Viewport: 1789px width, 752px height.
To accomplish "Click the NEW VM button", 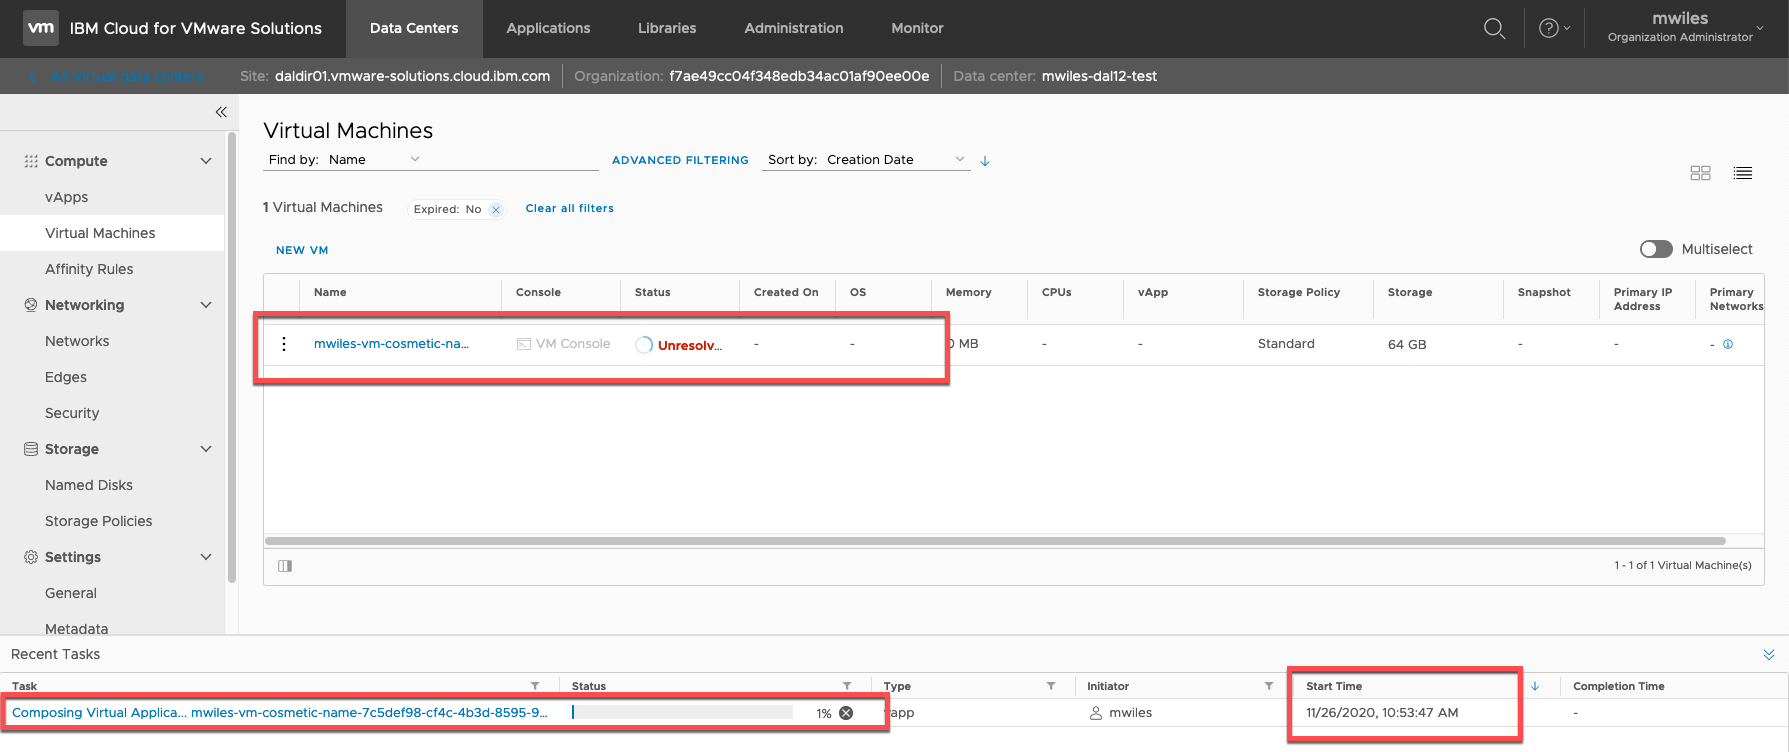I will point(302,250).
